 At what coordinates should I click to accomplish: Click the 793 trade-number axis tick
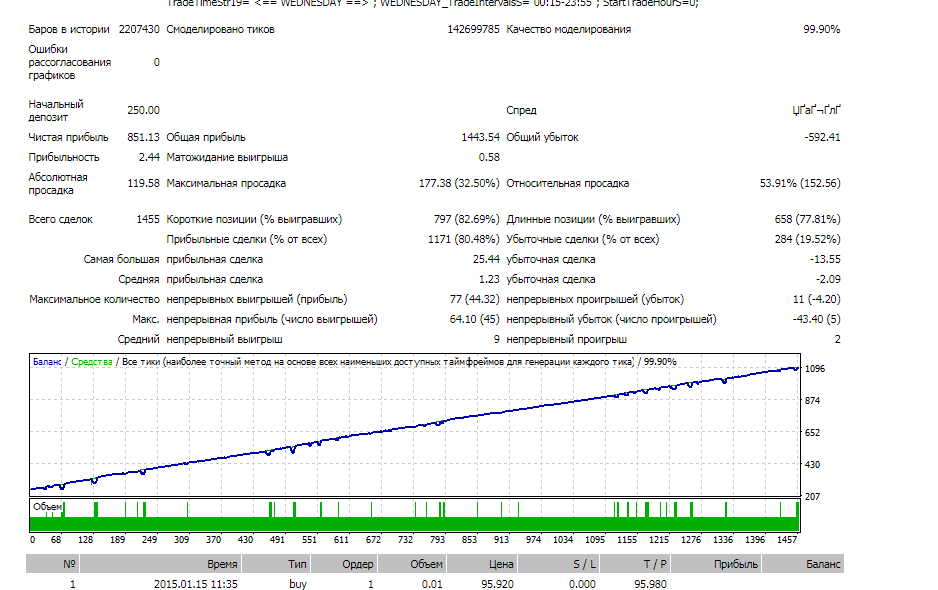(x=437, y=540)
